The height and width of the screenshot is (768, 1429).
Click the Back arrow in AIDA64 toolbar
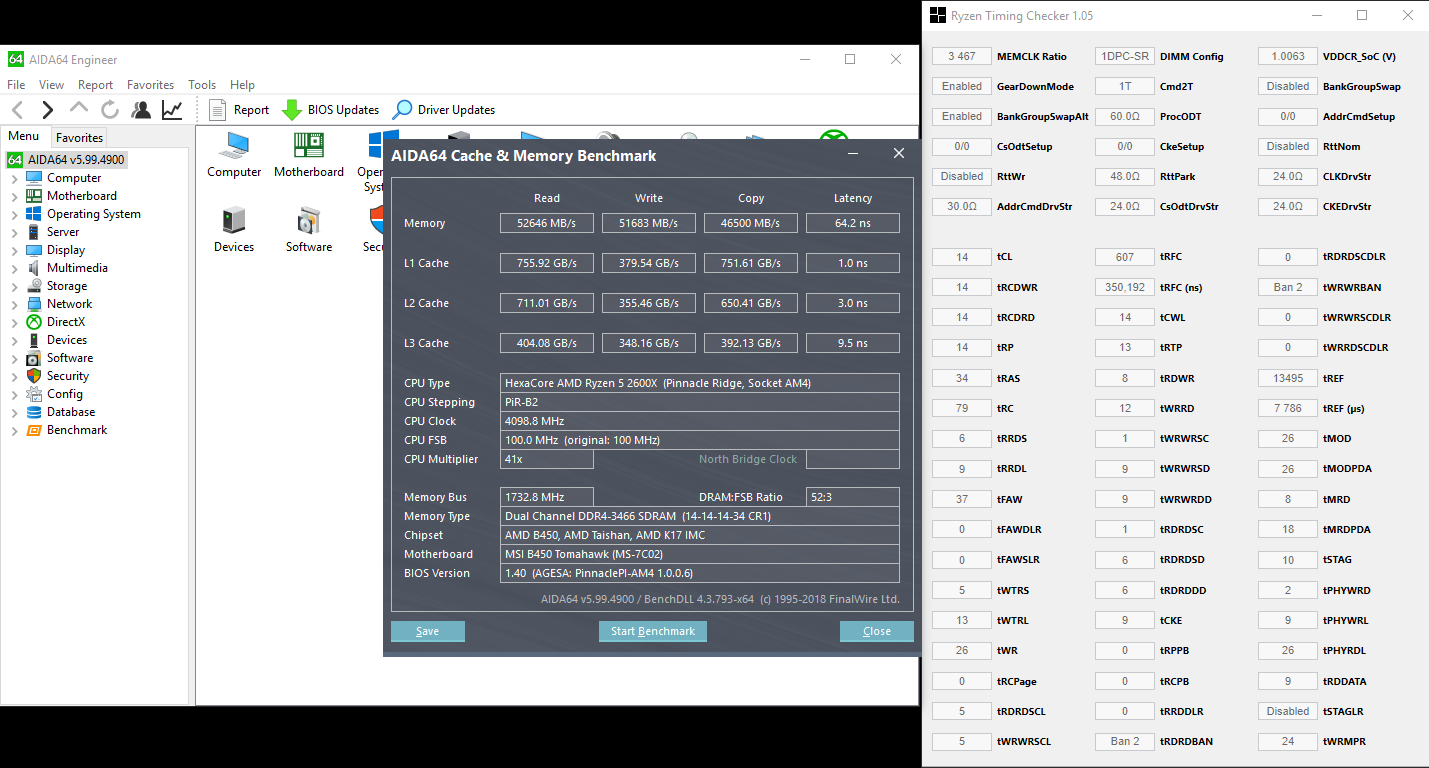17,110
